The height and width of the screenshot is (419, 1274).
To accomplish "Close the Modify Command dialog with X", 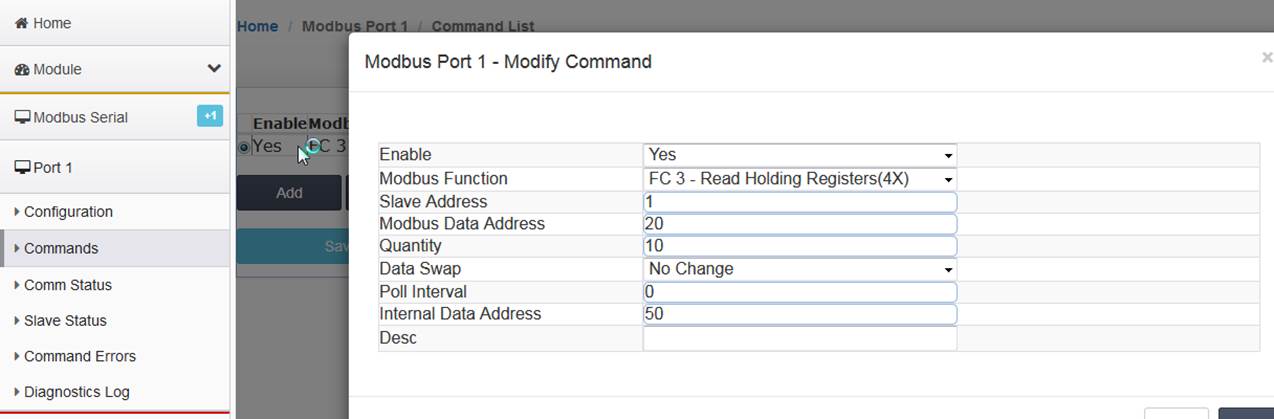I will tap(1267, 59).
